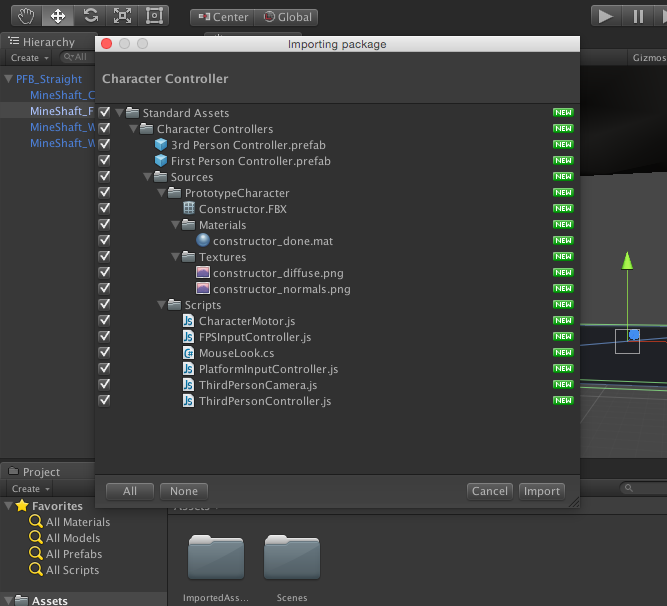Click All Prefabs search icon in Favorites

point(36,554)
